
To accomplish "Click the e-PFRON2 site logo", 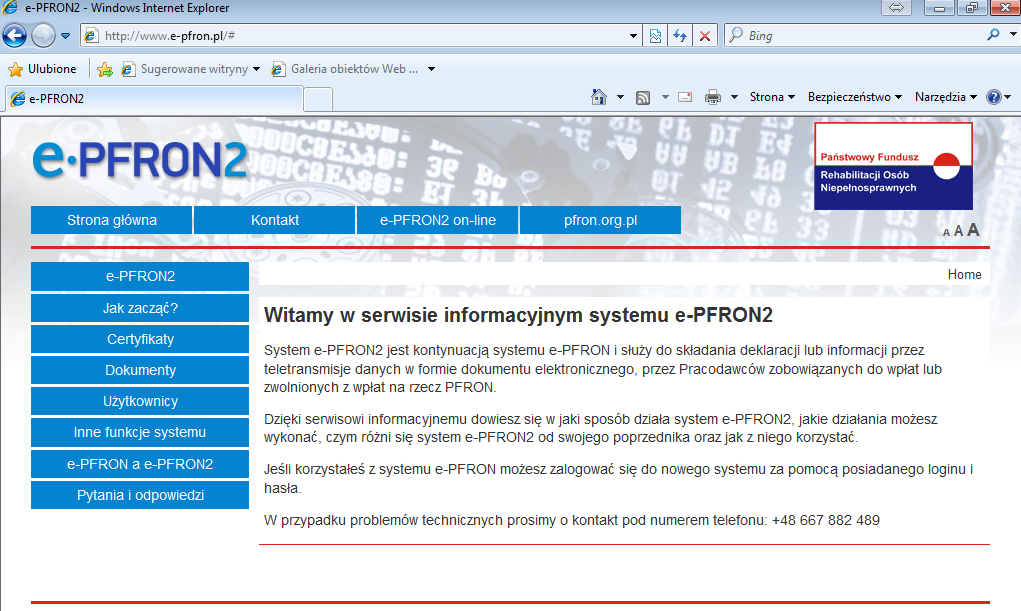I will tap(139, 159).
